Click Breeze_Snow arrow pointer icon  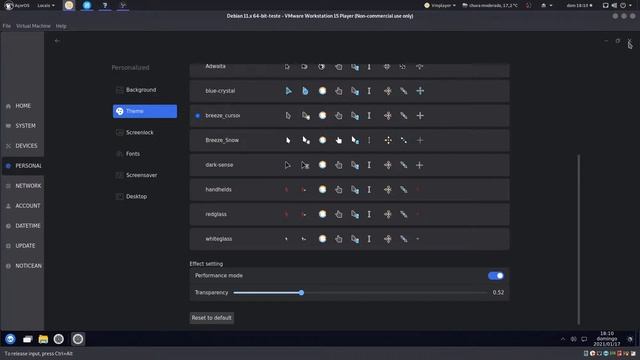(x=288, y=140)
